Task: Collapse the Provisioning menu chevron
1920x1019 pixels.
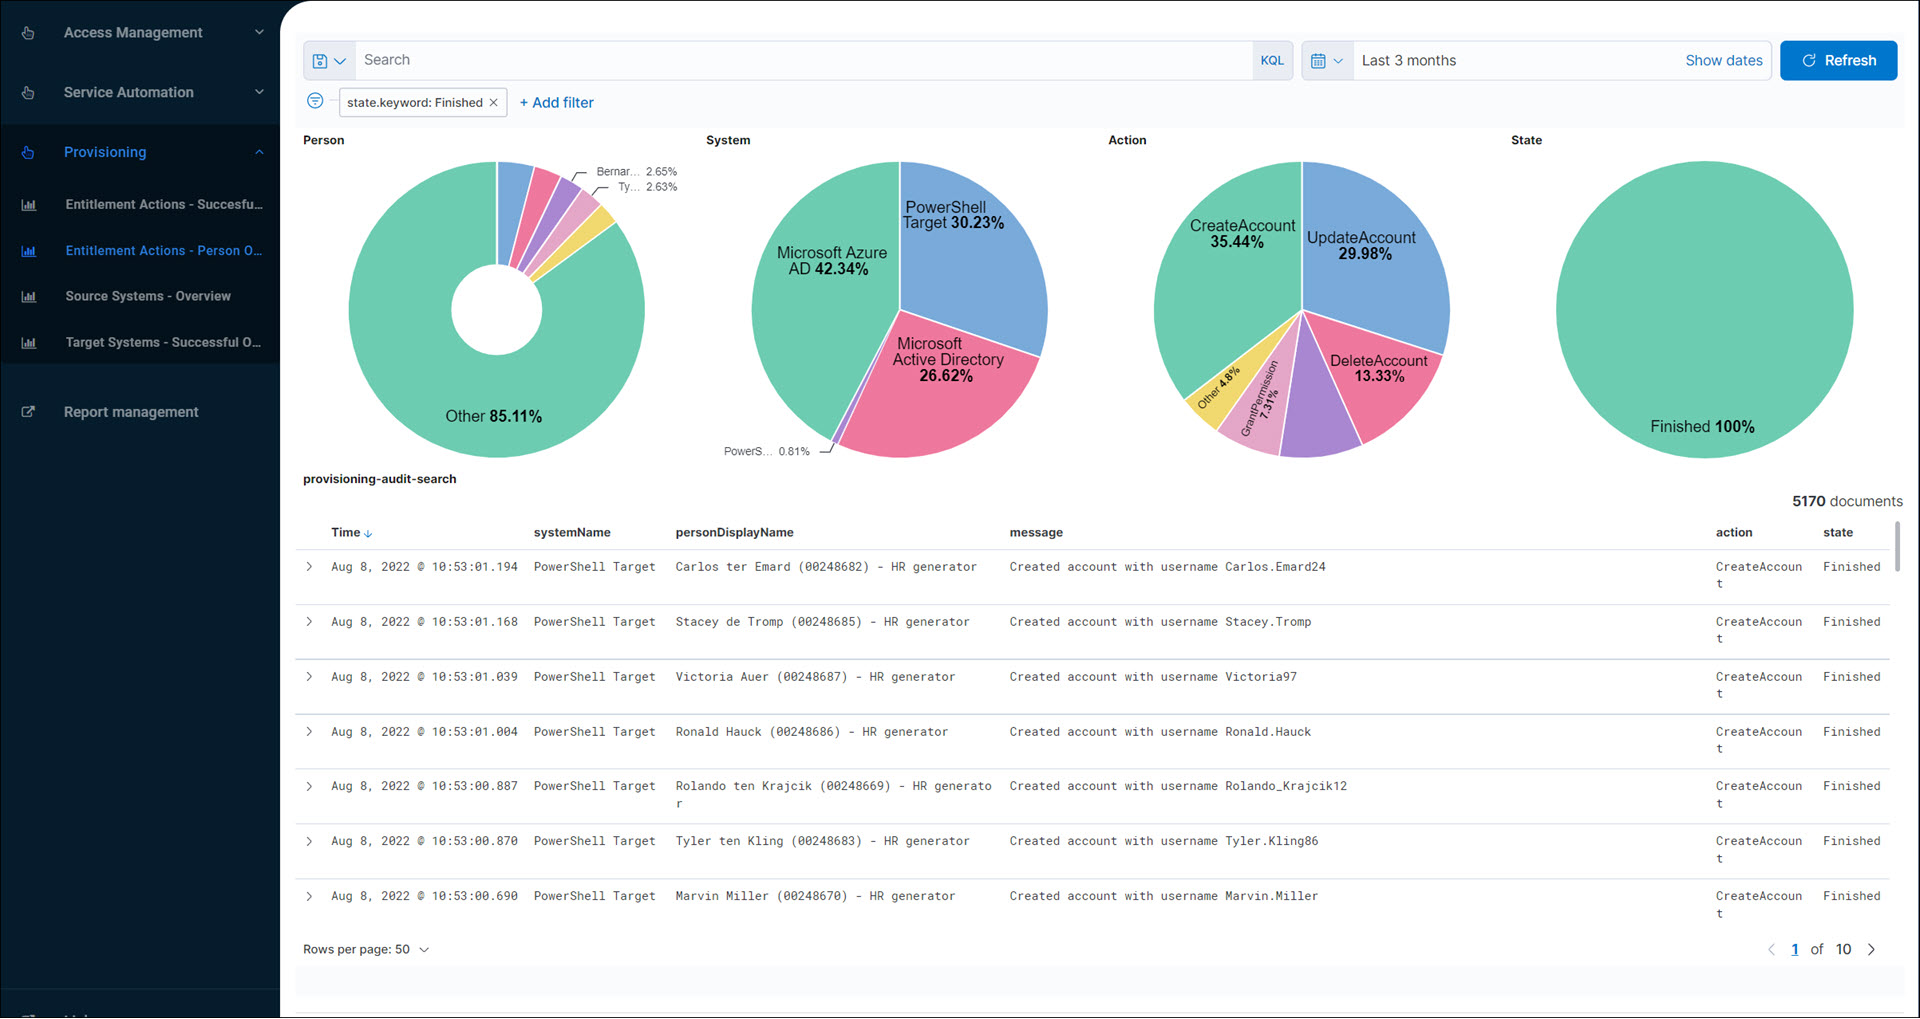Action: coord(259,152)
